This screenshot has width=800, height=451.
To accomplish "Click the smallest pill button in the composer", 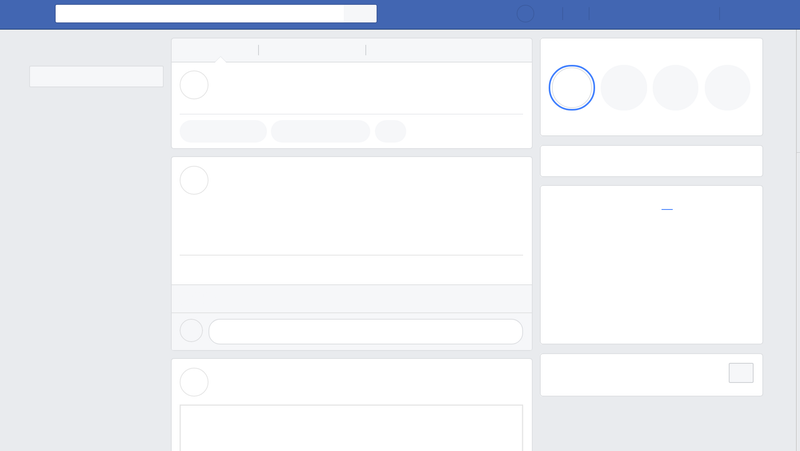I will tap(390, 131).
